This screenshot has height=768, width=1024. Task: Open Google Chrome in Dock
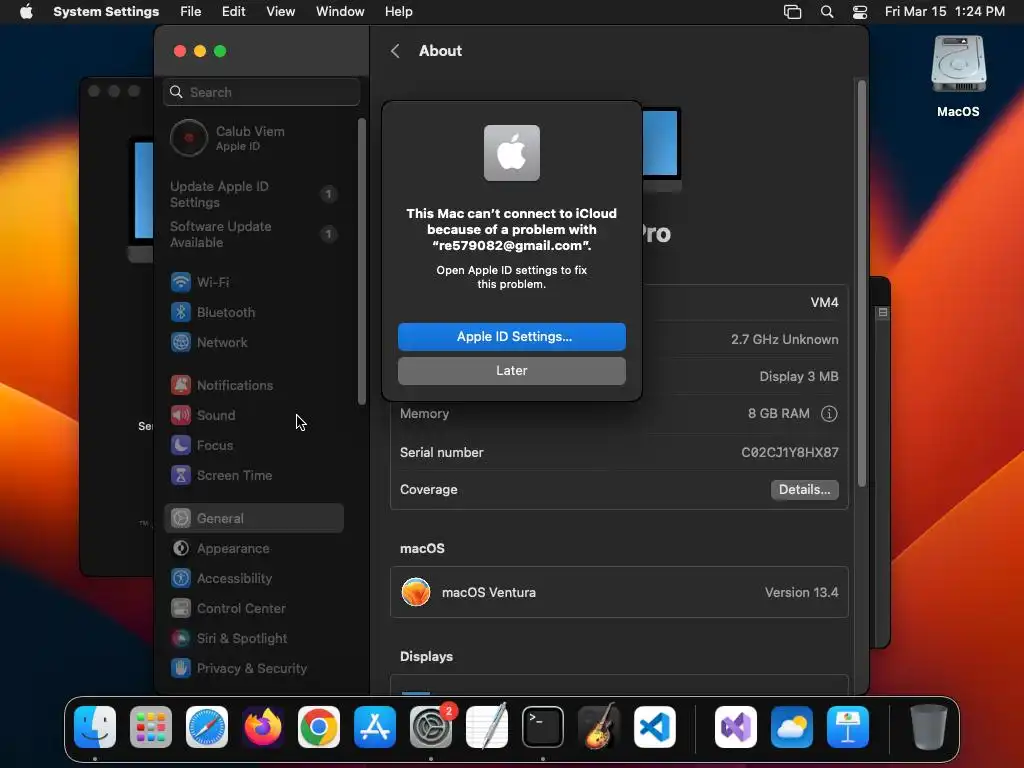[x=319, y=727]
